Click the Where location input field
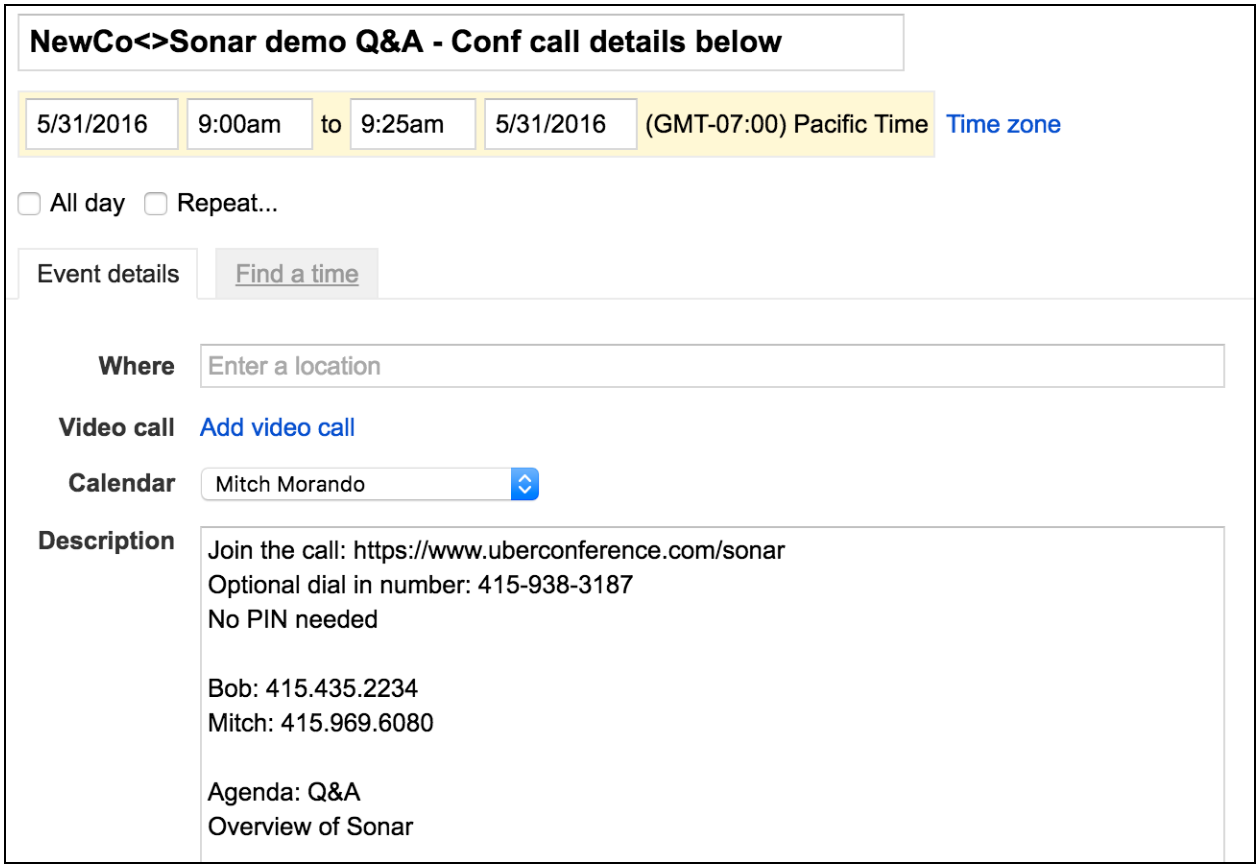 (712, 366)
